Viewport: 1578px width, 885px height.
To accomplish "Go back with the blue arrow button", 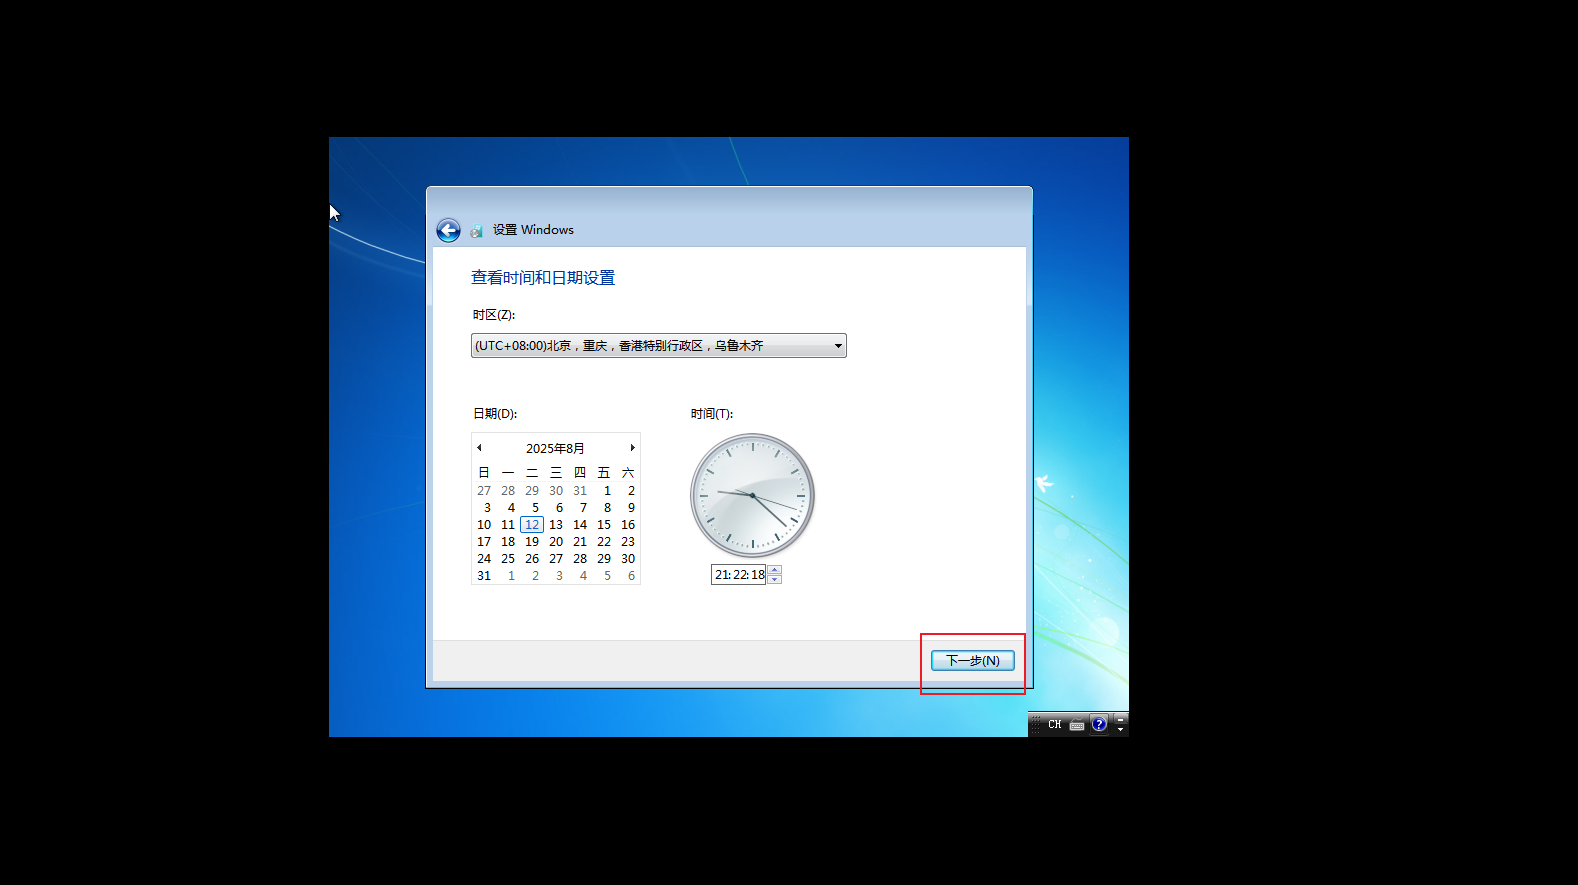I will [x=448, y=231].
